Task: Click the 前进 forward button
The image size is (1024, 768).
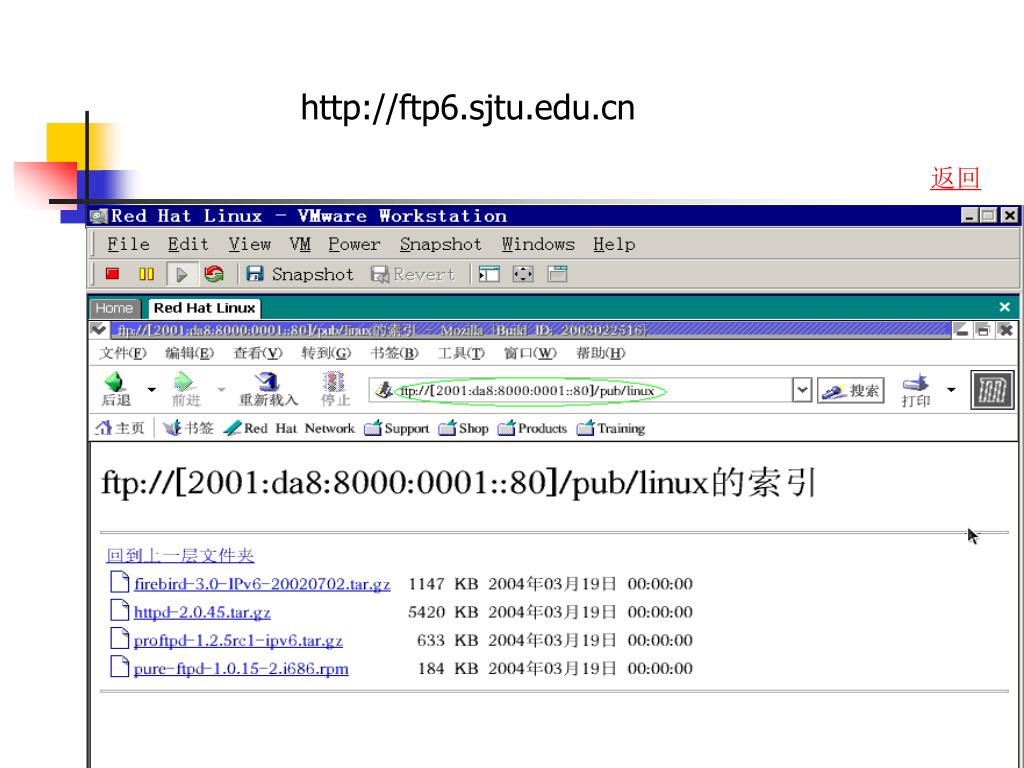Action: click(x=186, y=390)
